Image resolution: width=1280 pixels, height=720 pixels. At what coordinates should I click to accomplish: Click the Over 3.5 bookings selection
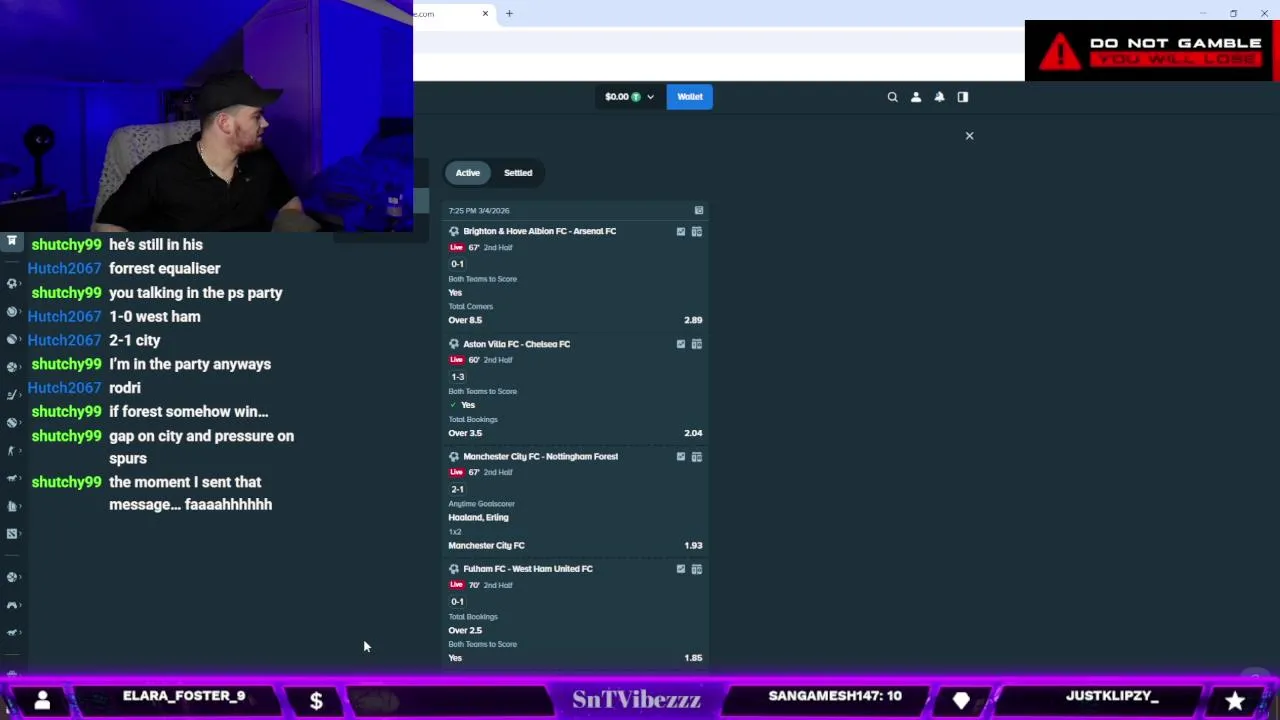pyautogui.click(x=465, y=433)
